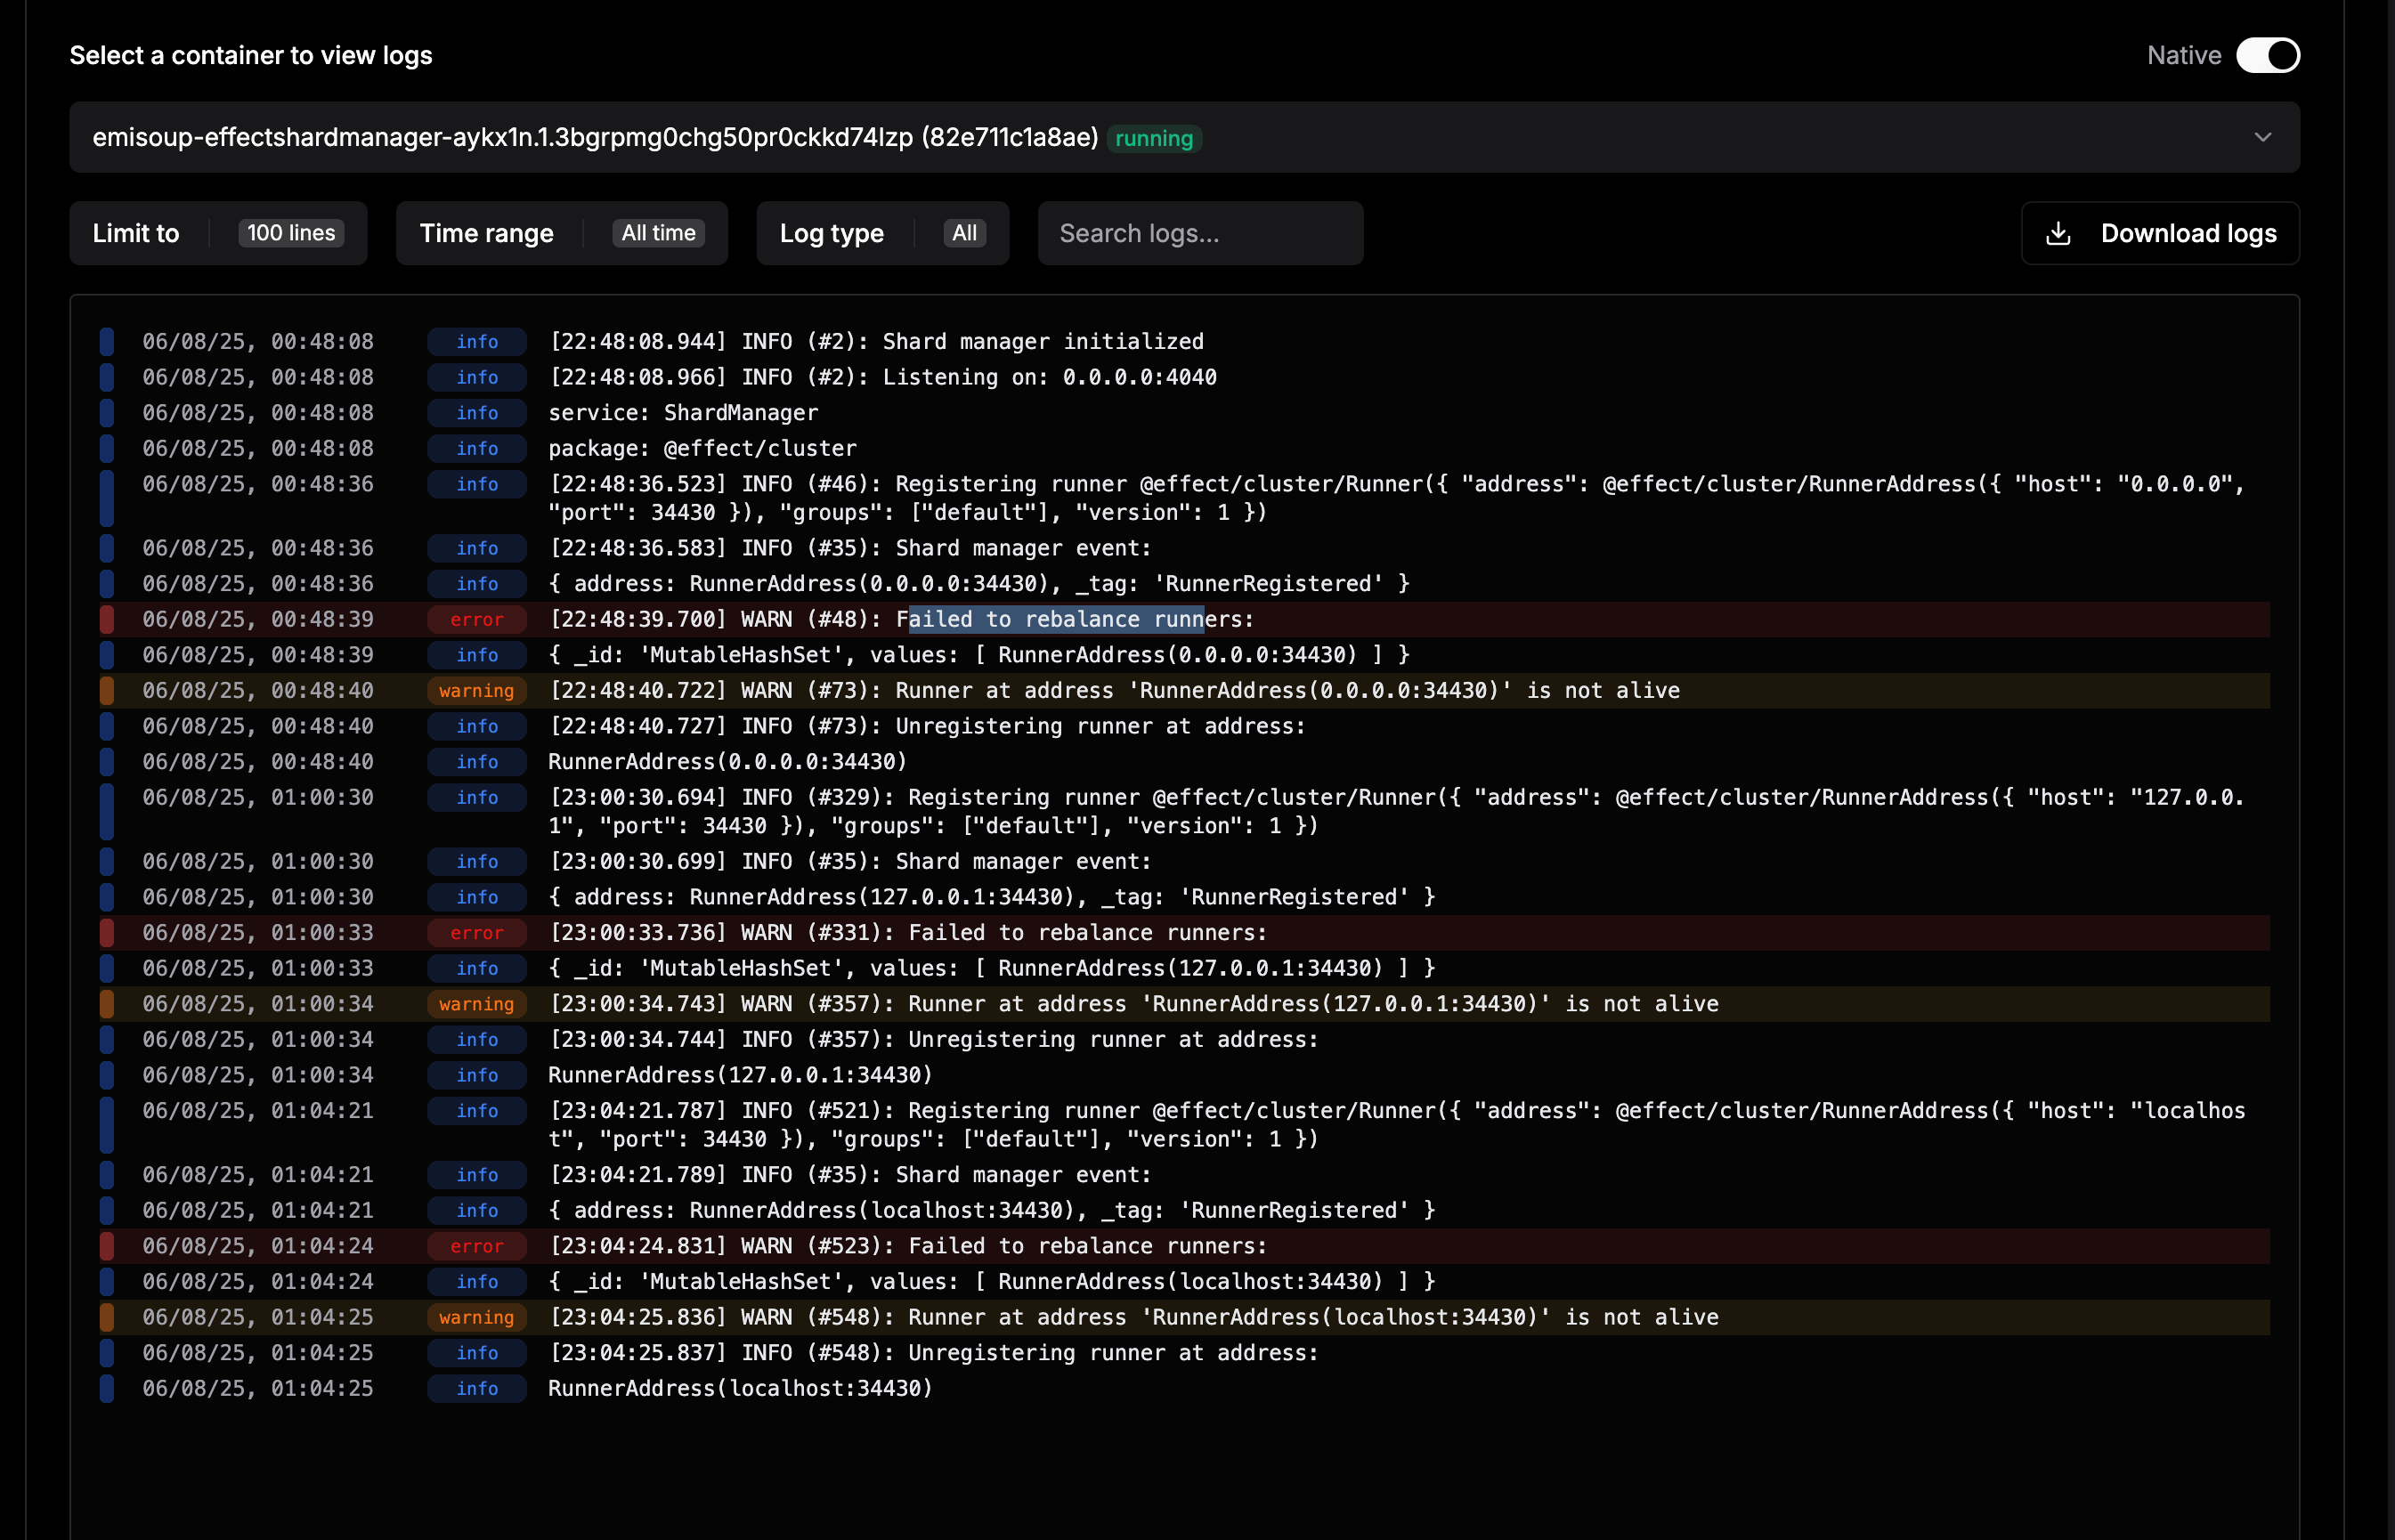The width and height of the screenshot is (2395, 1540).
Task: Click the download icon beside Download logs
Action: [x=2058, y=234]
